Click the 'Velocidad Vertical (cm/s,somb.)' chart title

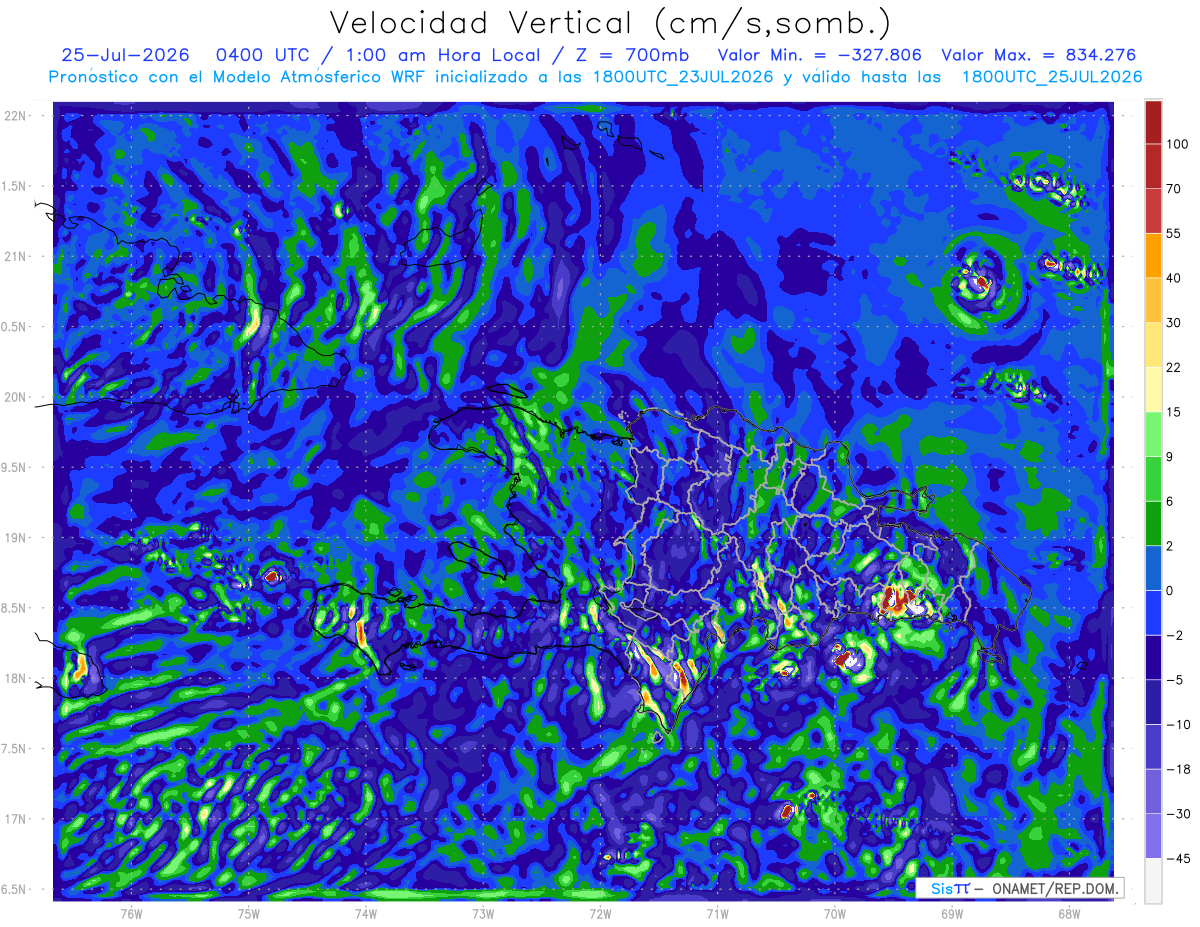(x=610, y=23)
